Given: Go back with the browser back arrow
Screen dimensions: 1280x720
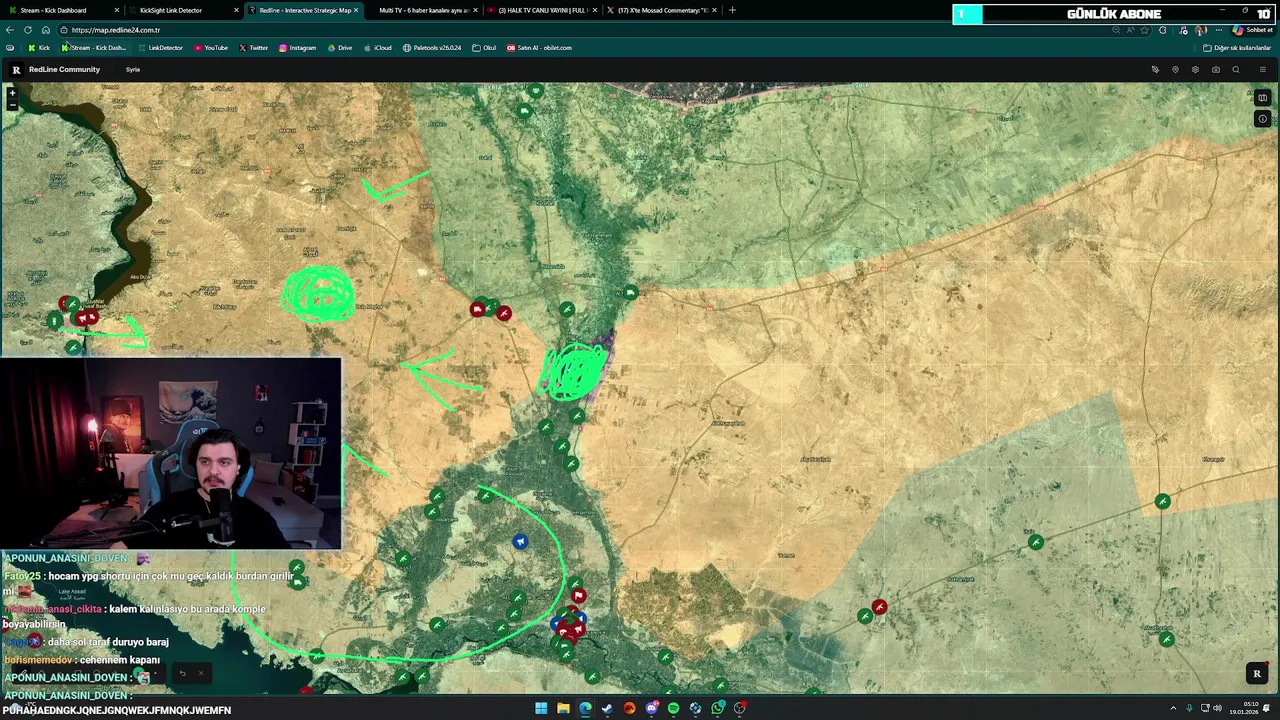Looking at the screenshot, I should [x=10, y=30].
